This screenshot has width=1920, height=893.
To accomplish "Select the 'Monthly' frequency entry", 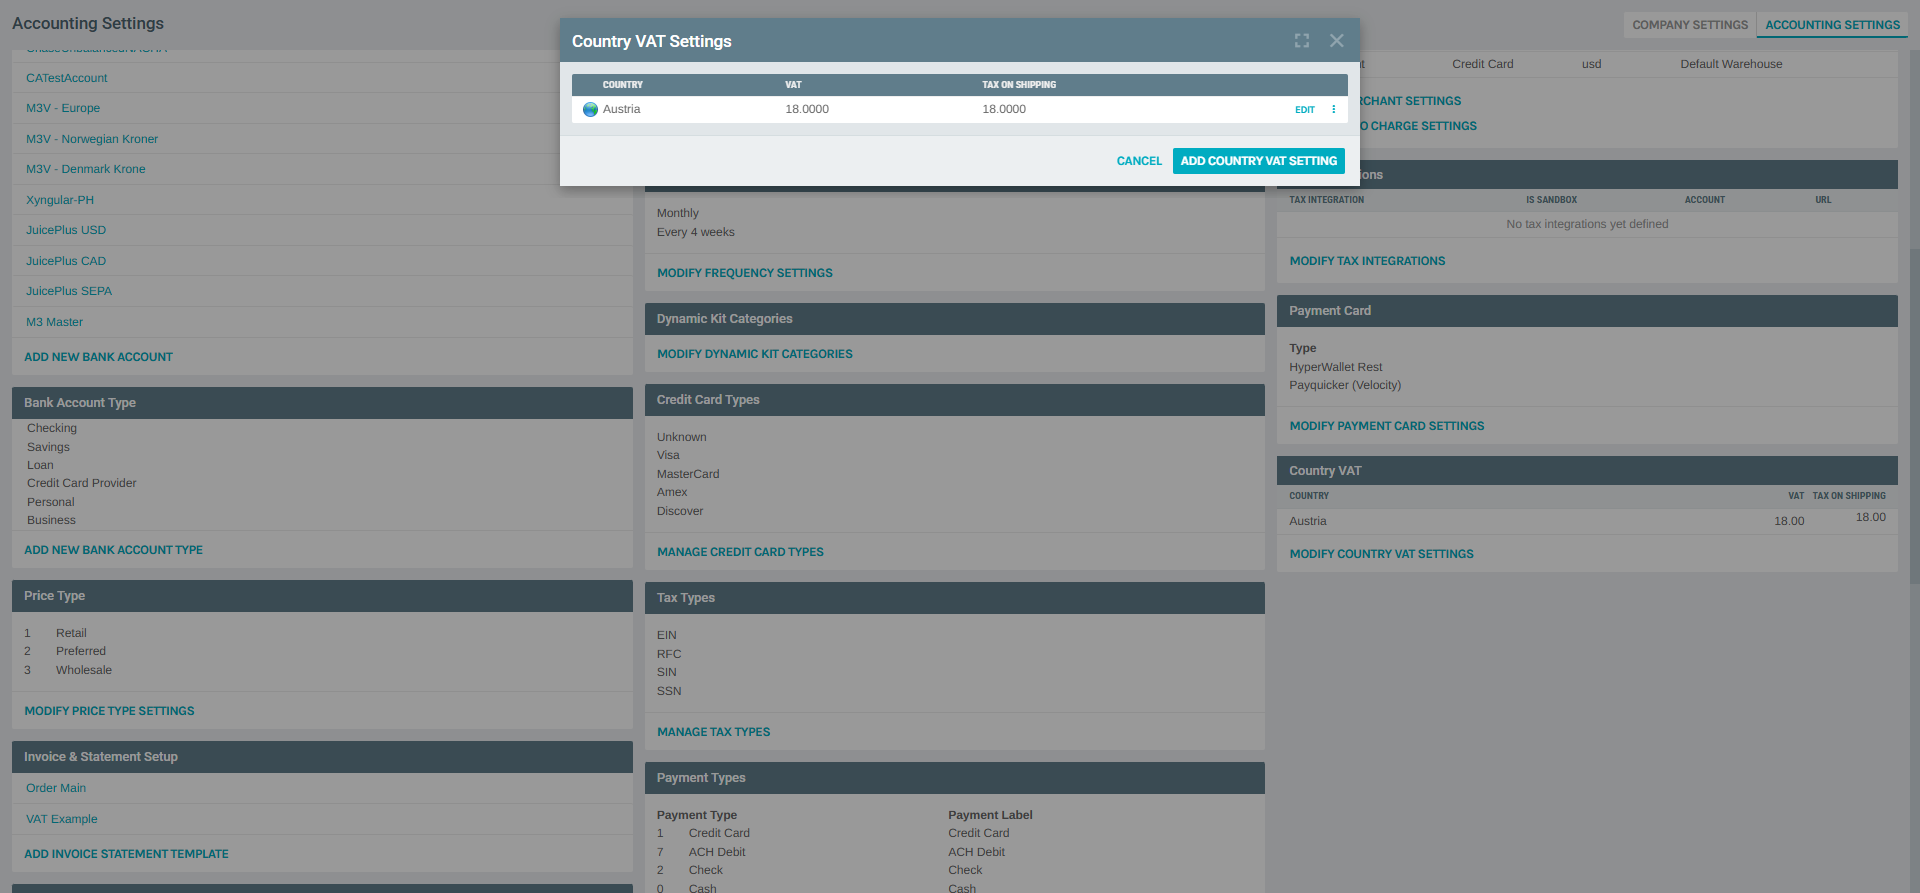I will (x=678, y=213).
